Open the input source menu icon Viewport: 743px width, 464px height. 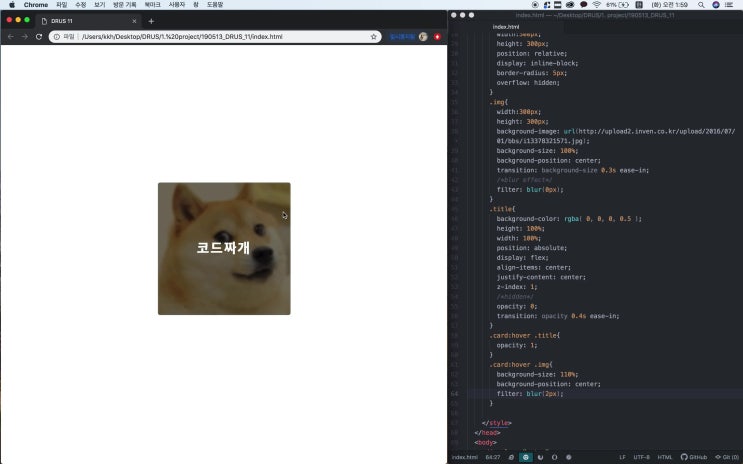click(639, 5)
